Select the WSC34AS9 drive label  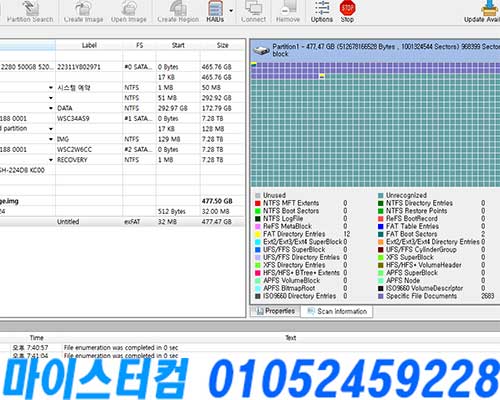tap(73, 119)
